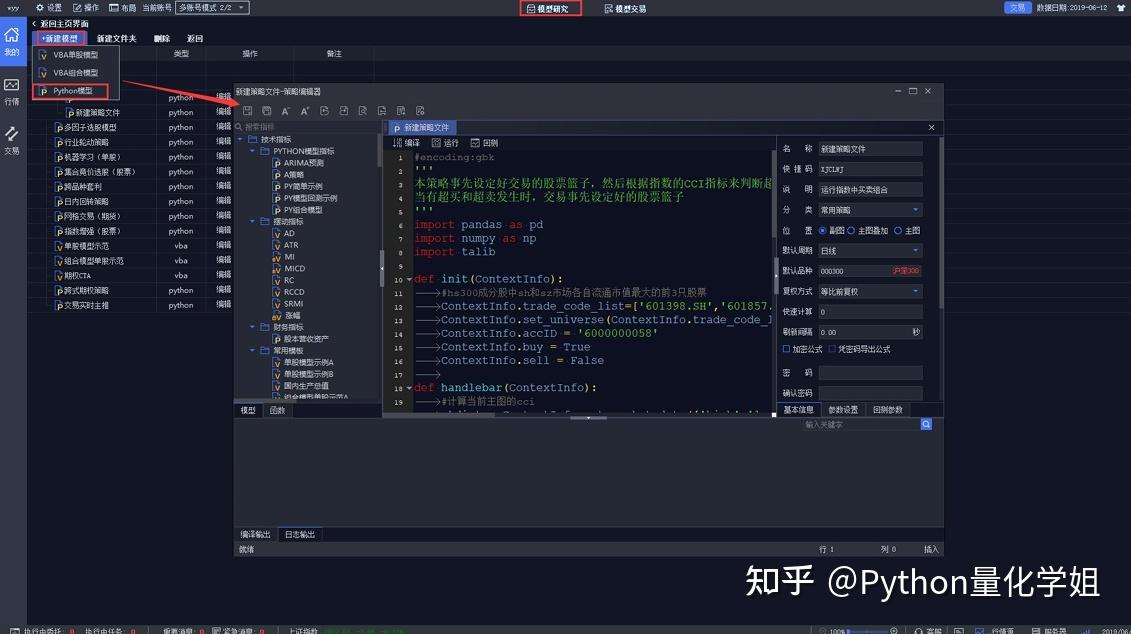Screen dimensions: 1131x634
Task: Increase editor font size with A+ icon
Action: (305, 110)
